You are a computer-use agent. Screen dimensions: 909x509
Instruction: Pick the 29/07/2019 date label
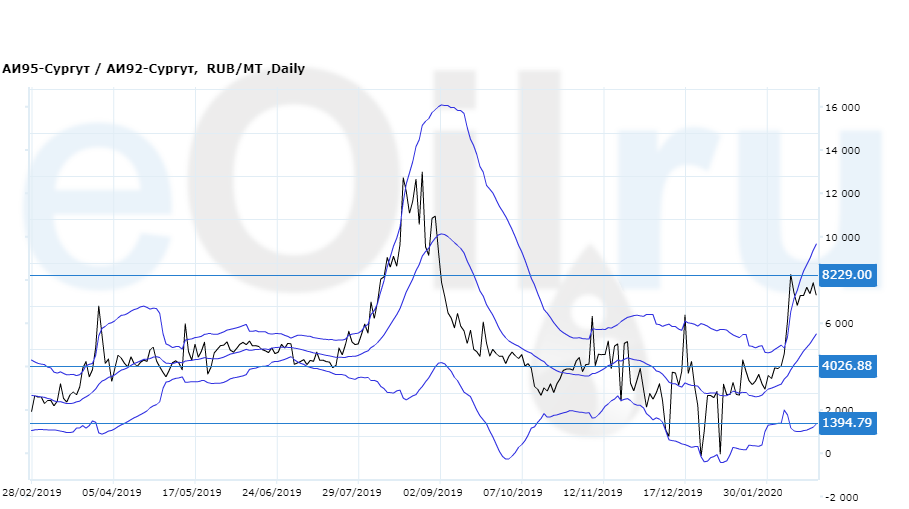pos(352,492)
